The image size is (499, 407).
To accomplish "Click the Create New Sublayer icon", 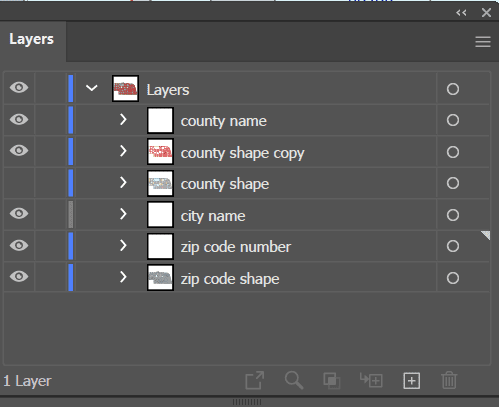I will tap(371, 380).
